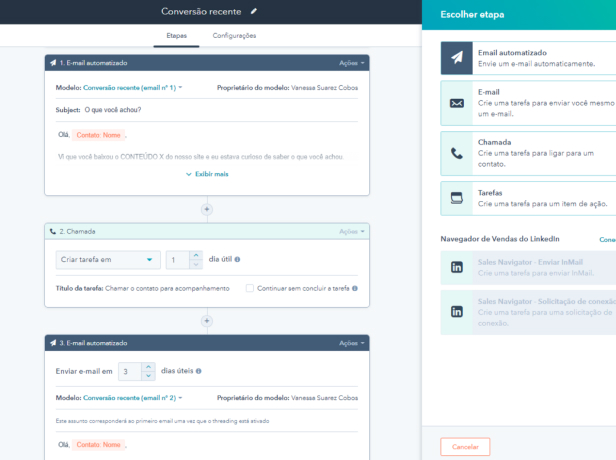The image size is (616, 460).
Task: Select the Tarefas task icon
Action: point(457,197)
